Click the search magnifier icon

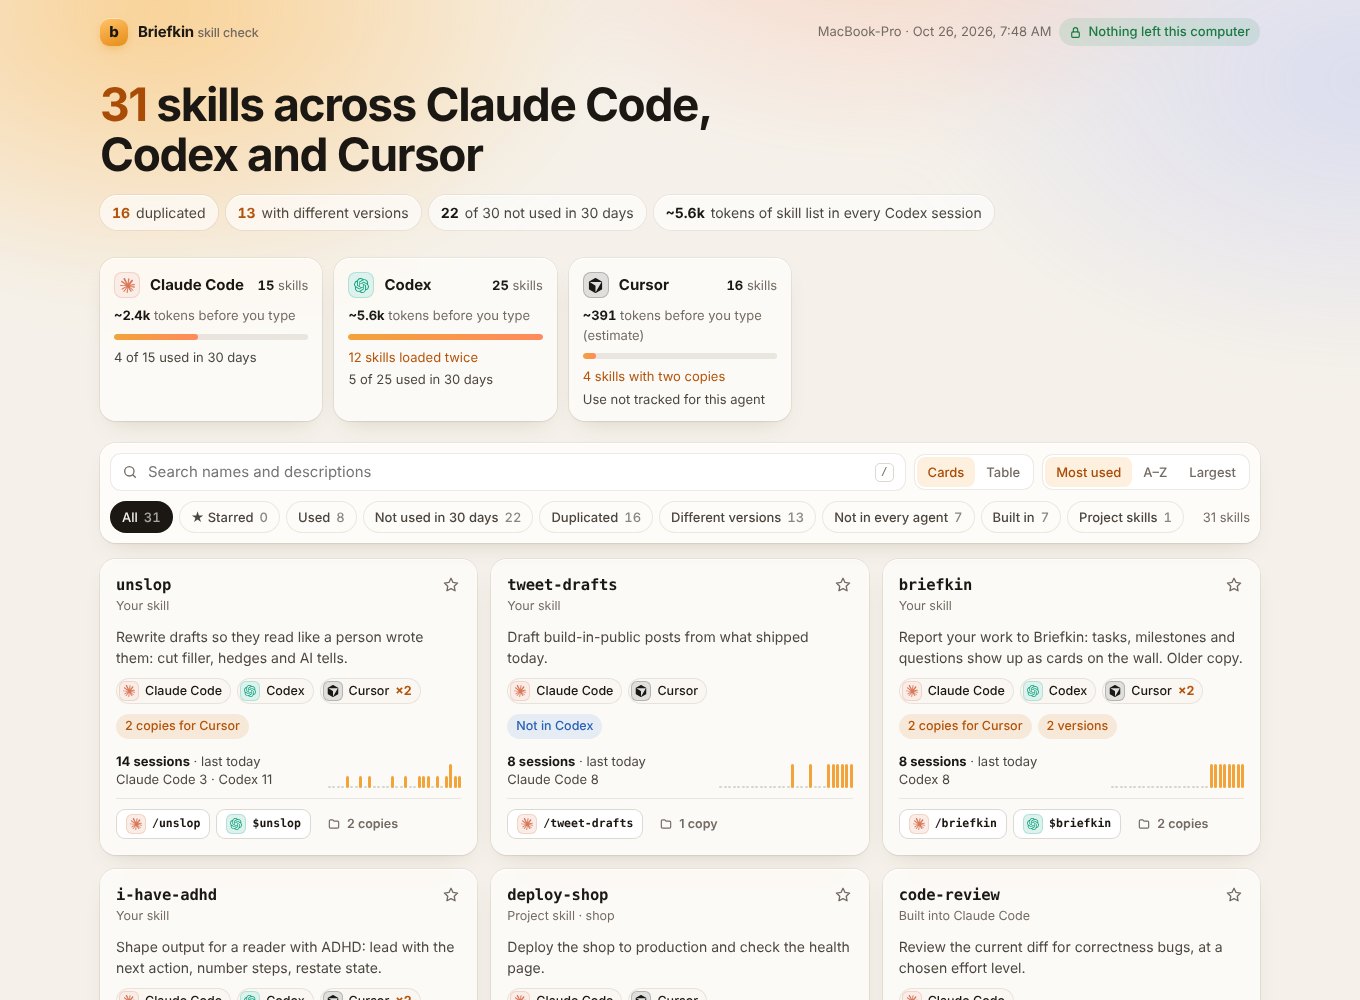tap(130, 472)
